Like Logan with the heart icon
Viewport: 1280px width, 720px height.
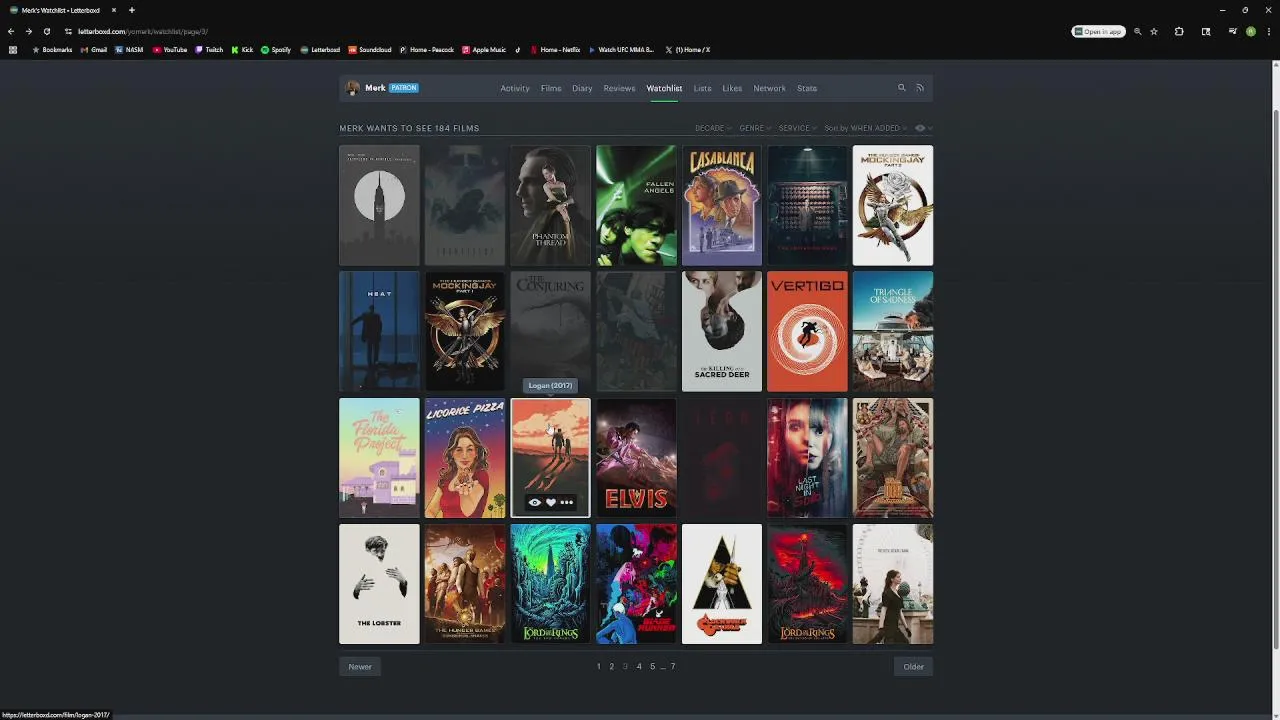(550, 502)
